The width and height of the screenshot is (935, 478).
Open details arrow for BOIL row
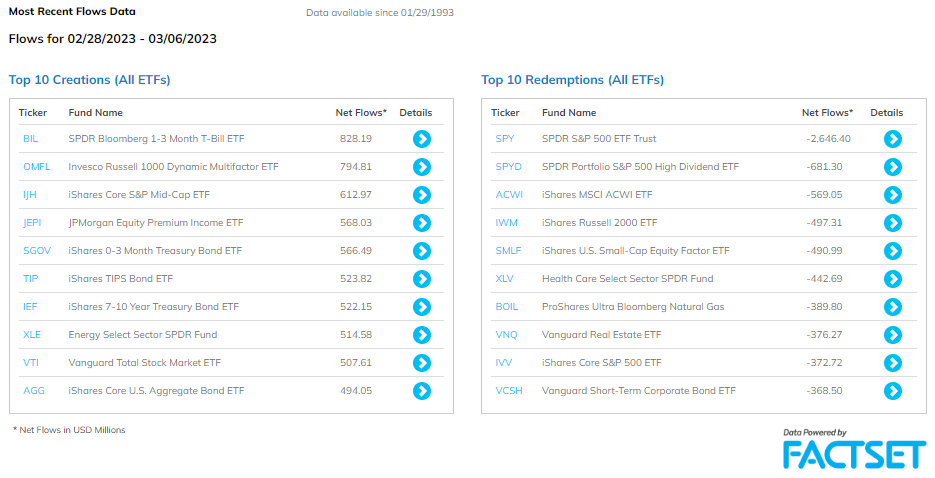tap(893, 307)
